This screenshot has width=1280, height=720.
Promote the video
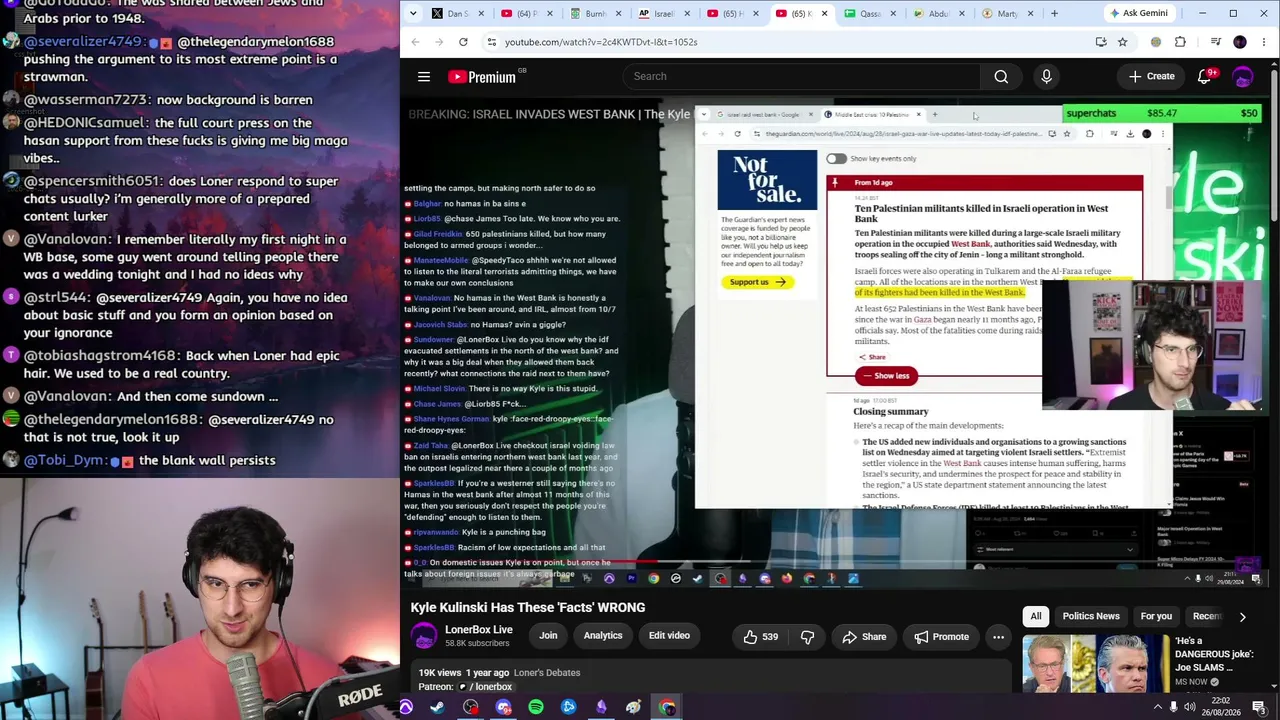point(940,637)
